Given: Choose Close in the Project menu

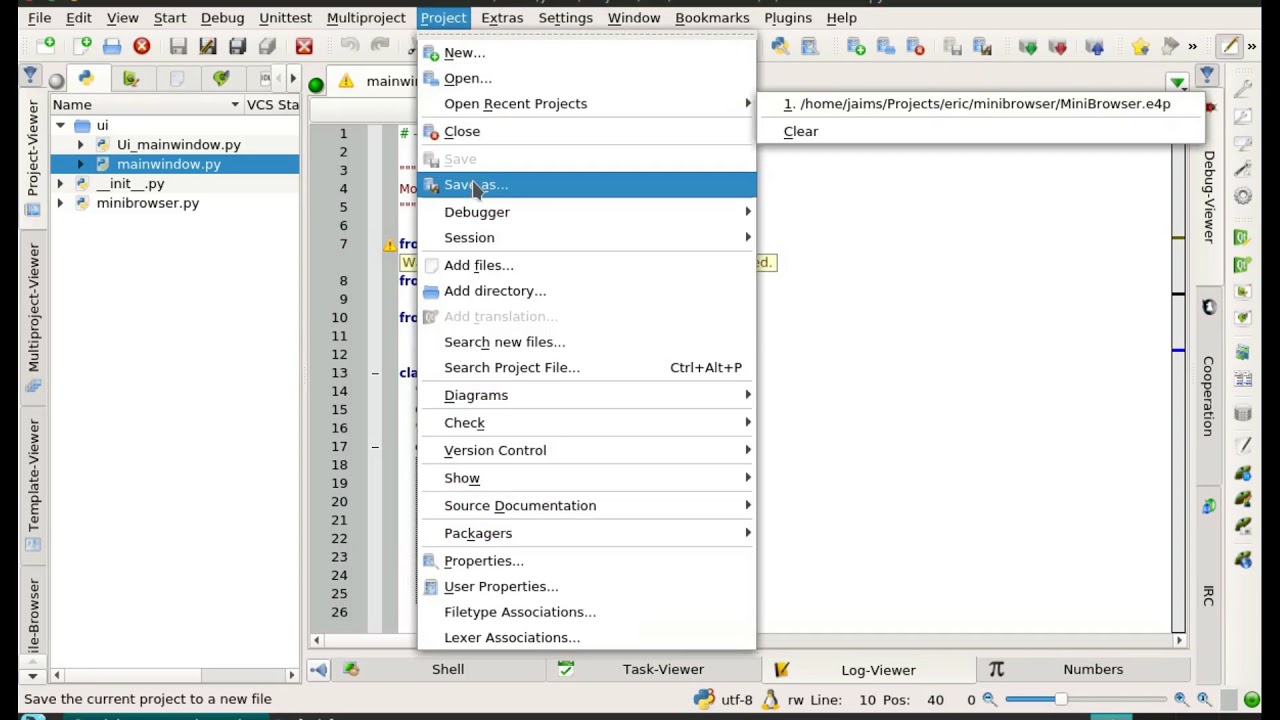Looking at the screenshot, I should (x=587, y=131).
